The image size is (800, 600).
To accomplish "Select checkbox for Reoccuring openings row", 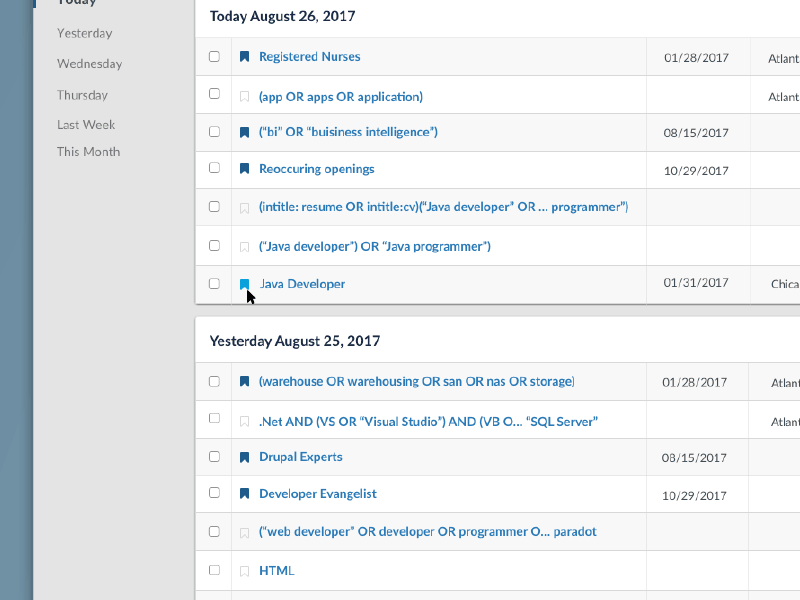I will point(214,169).
